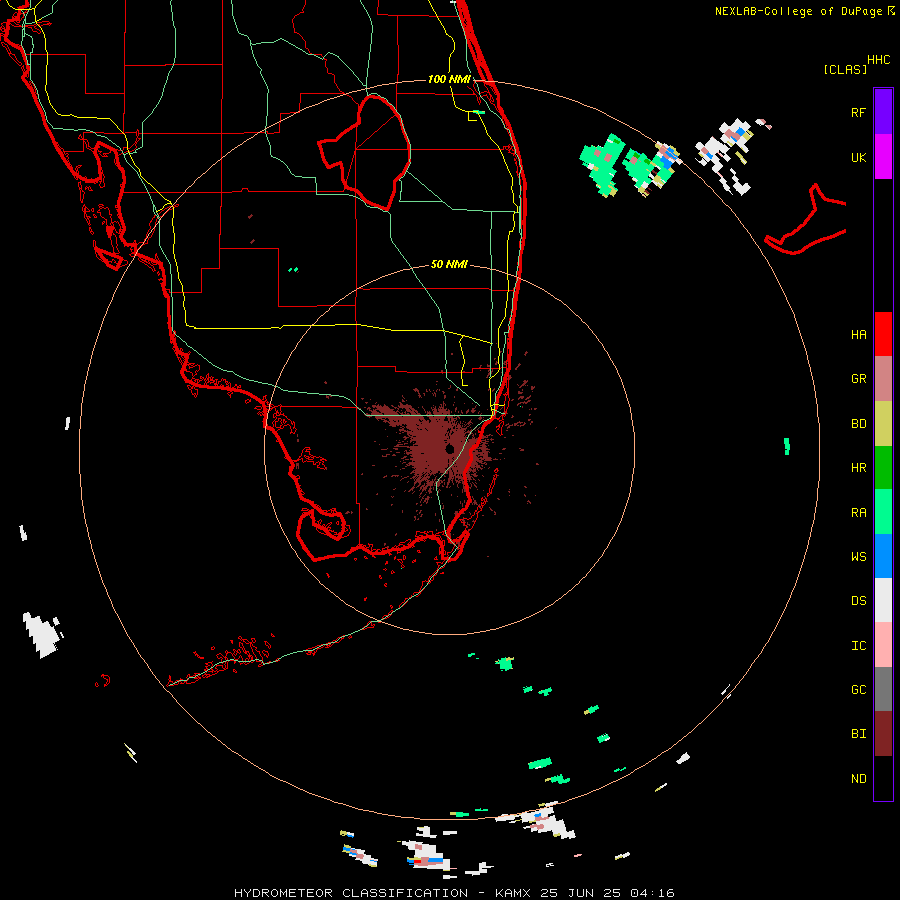Click the [CLAS] units label
Screen dimensions: 900x900
click(x=845, y=69)
